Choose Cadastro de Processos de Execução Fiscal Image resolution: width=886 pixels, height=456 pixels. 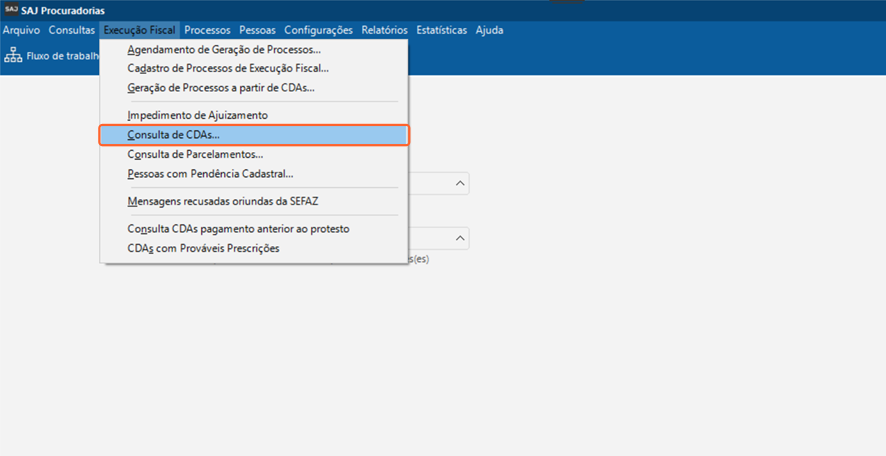click(x=228, y=69)
